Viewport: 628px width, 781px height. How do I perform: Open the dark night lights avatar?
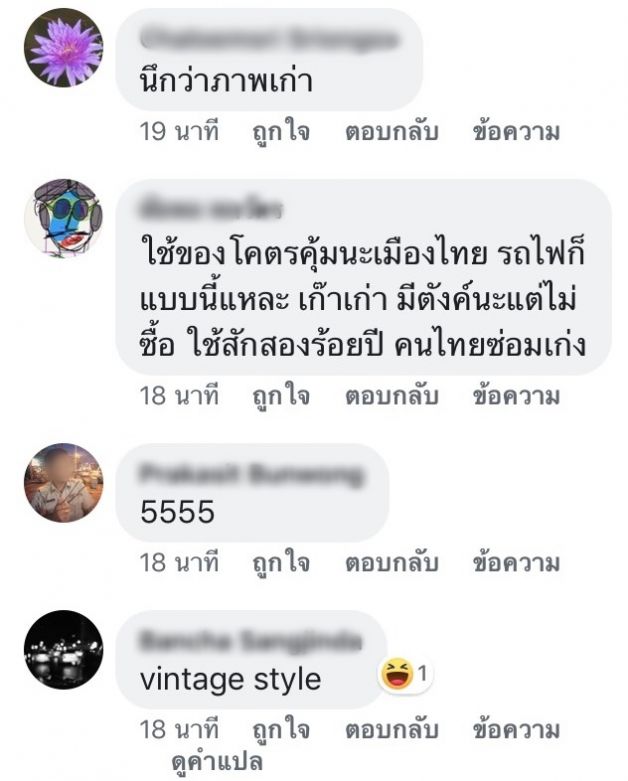[x=63, y=650]
